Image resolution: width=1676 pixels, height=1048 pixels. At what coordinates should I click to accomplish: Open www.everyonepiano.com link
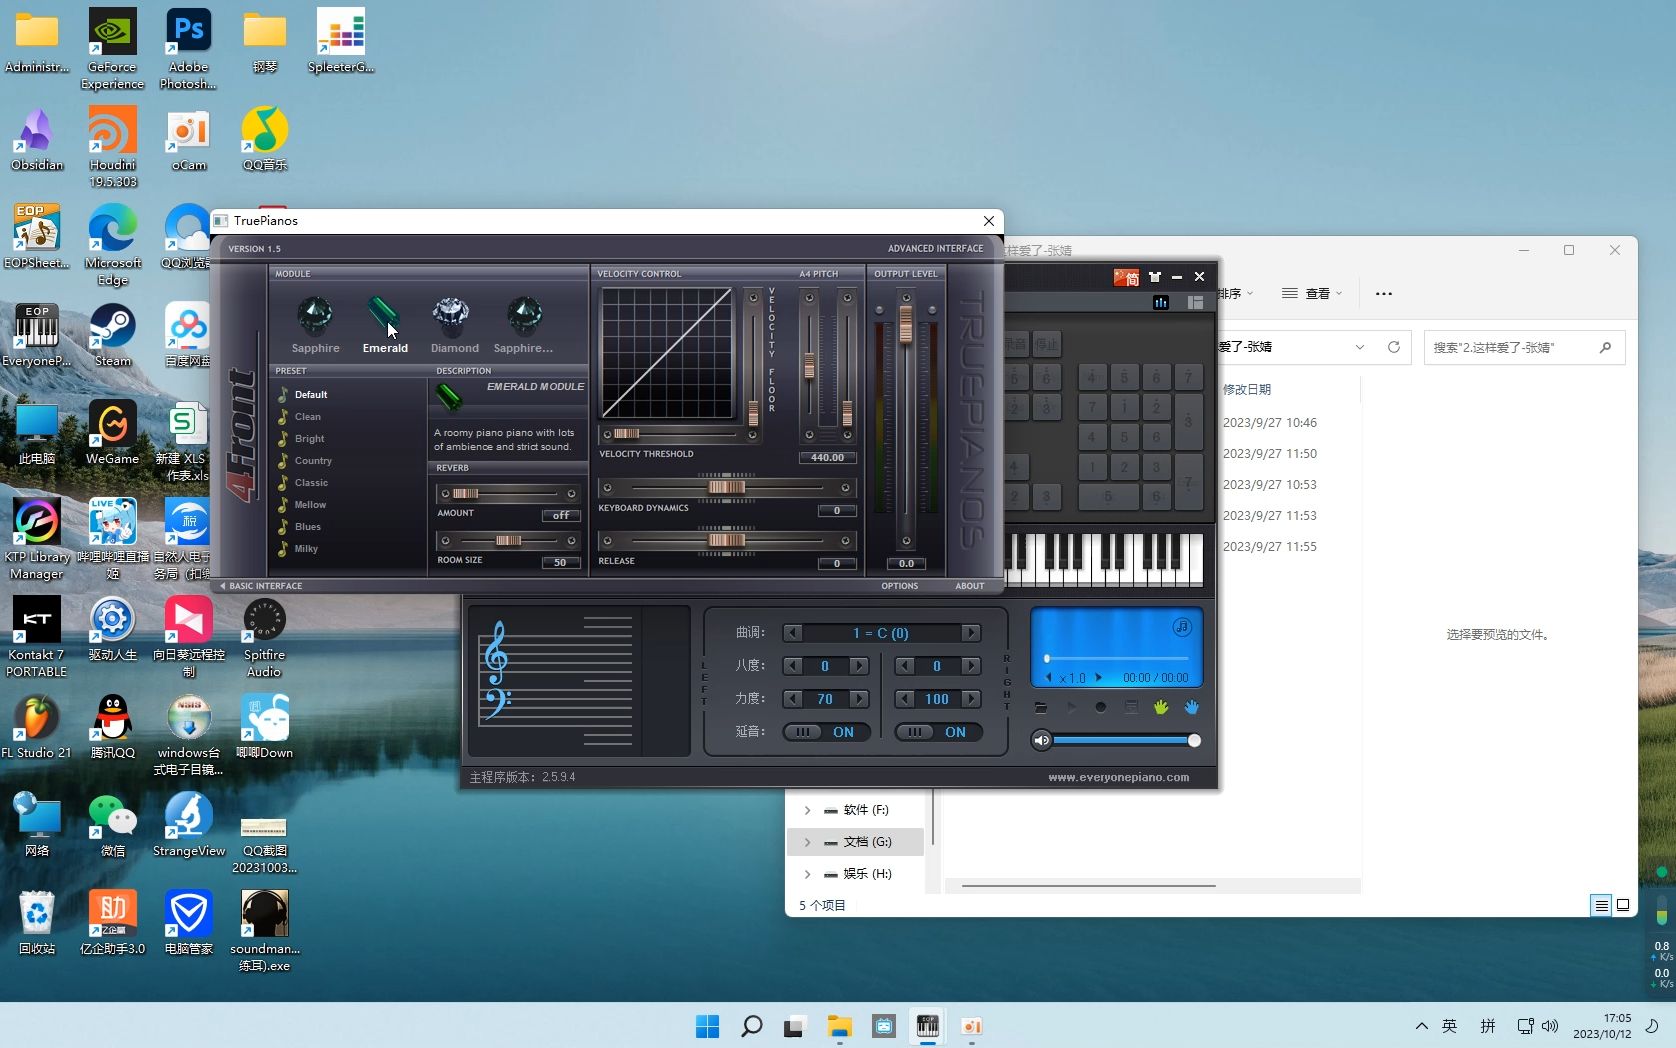(1119, 777)
